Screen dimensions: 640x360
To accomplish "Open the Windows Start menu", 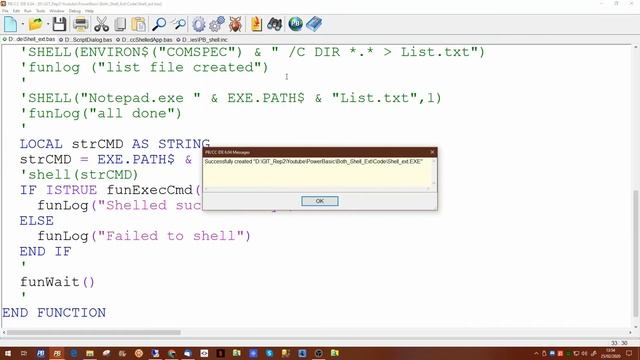I will coord(7,353).
